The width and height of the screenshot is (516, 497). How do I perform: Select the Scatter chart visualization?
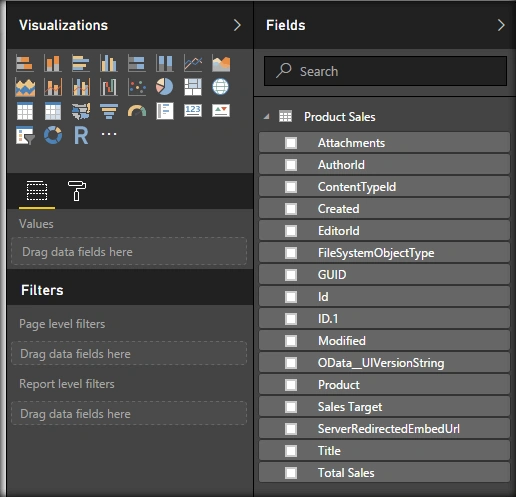click(x=137, y=87)
